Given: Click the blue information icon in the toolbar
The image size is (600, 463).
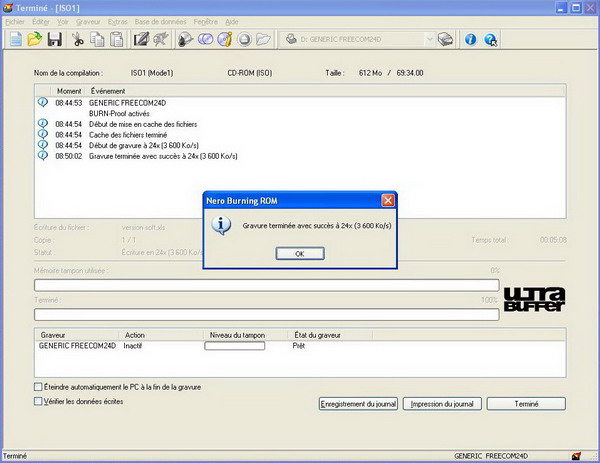Looking at the screenshot, I should coord(471,39).
